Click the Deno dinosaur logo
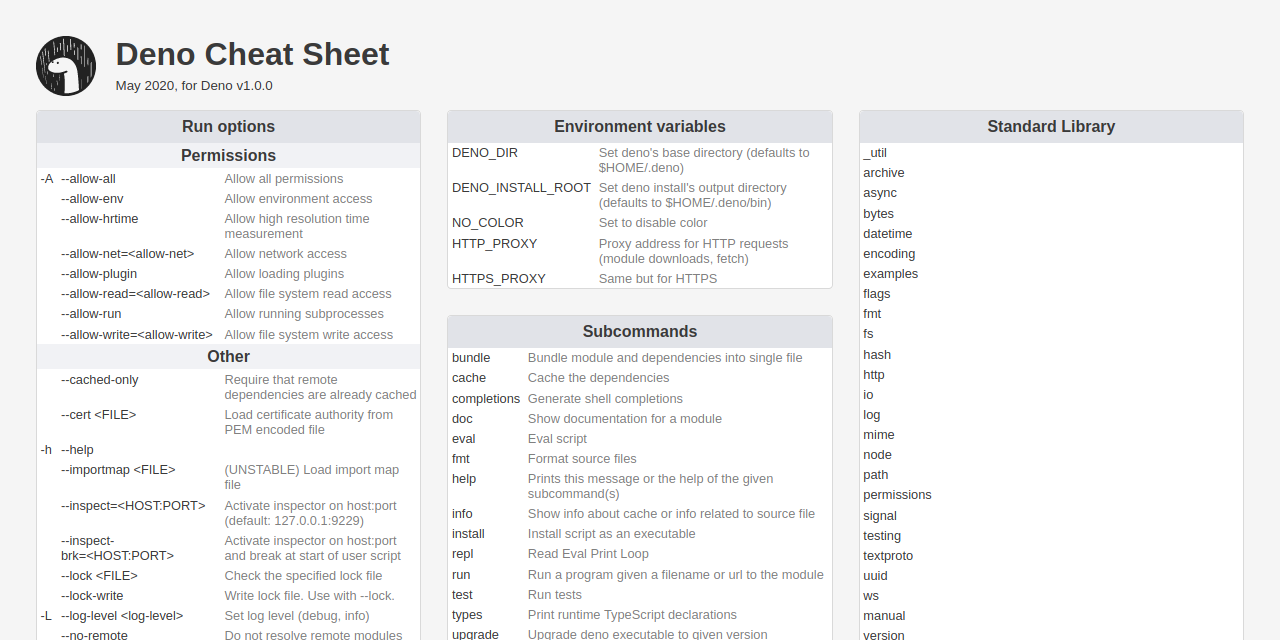This screenshot has height=640, width=1280. click(x=65, y=66)
